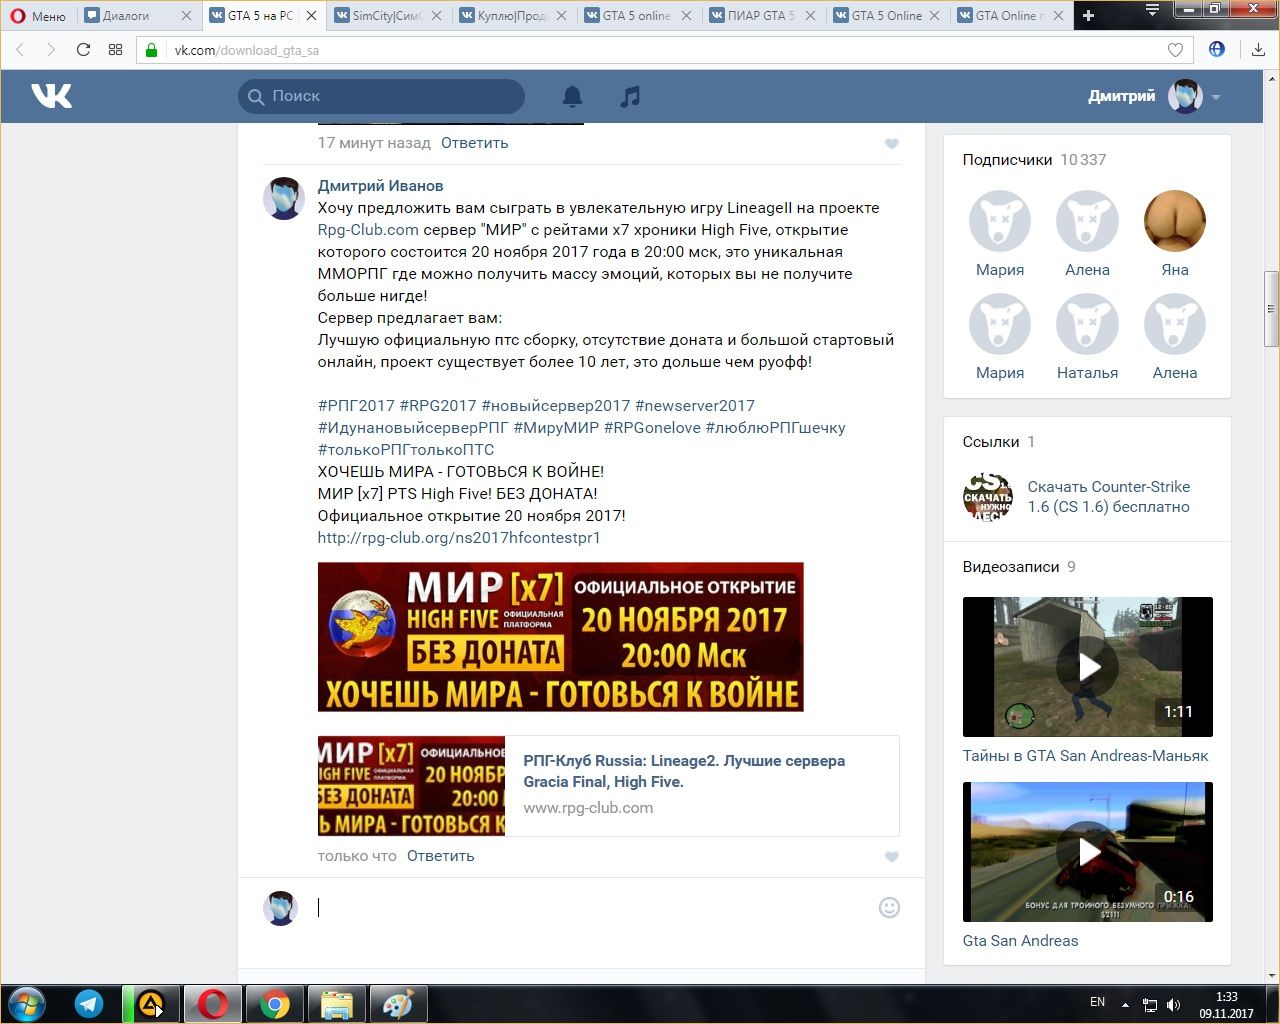The width and height of the screenshot is (1280, 1024).
Task: Click Ответить on the 17 minutes comment
Action: (x=474, y=143)
